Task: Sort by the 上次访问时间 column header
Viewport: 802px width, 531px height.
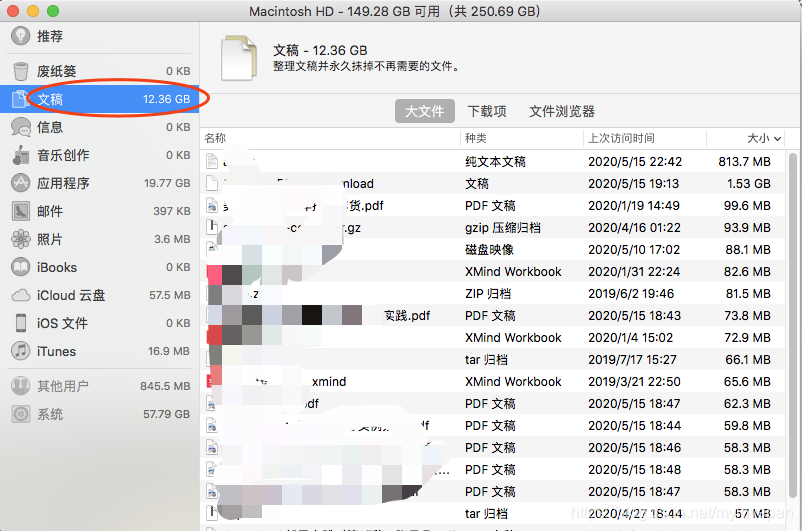Action: pos(621,138)
